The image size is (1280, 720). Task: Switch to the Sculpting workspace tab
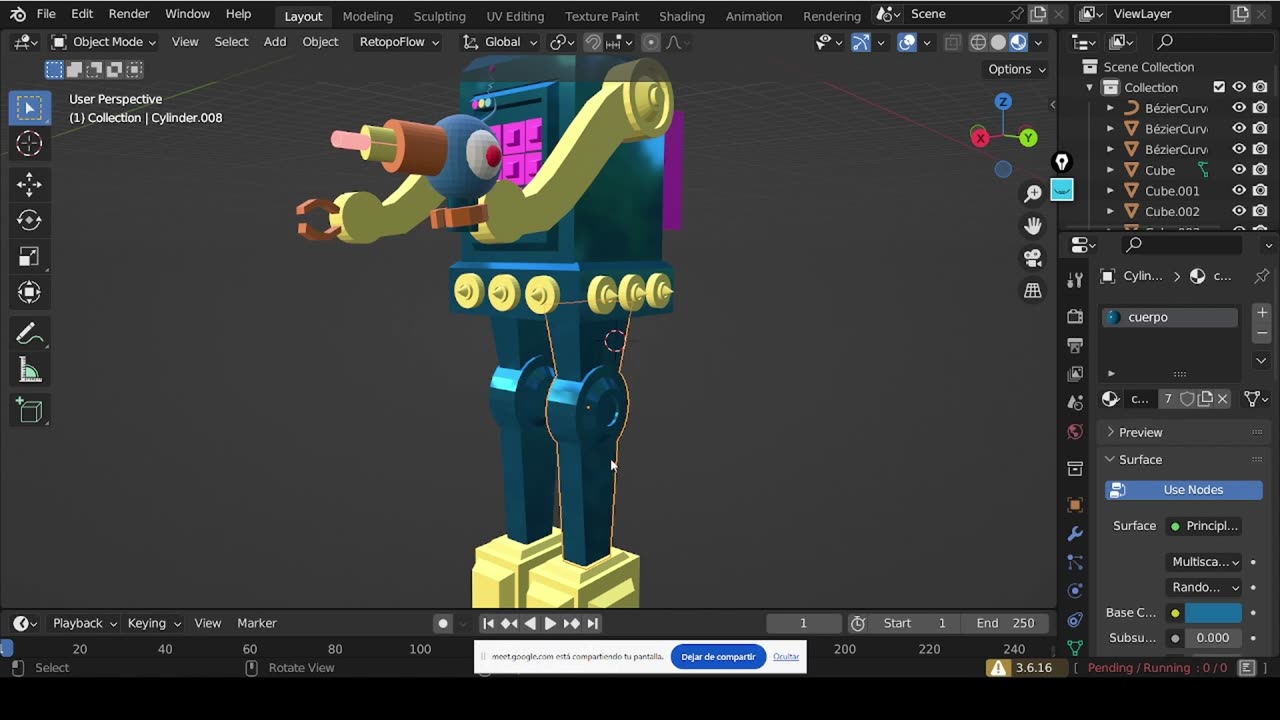point(439,16)
